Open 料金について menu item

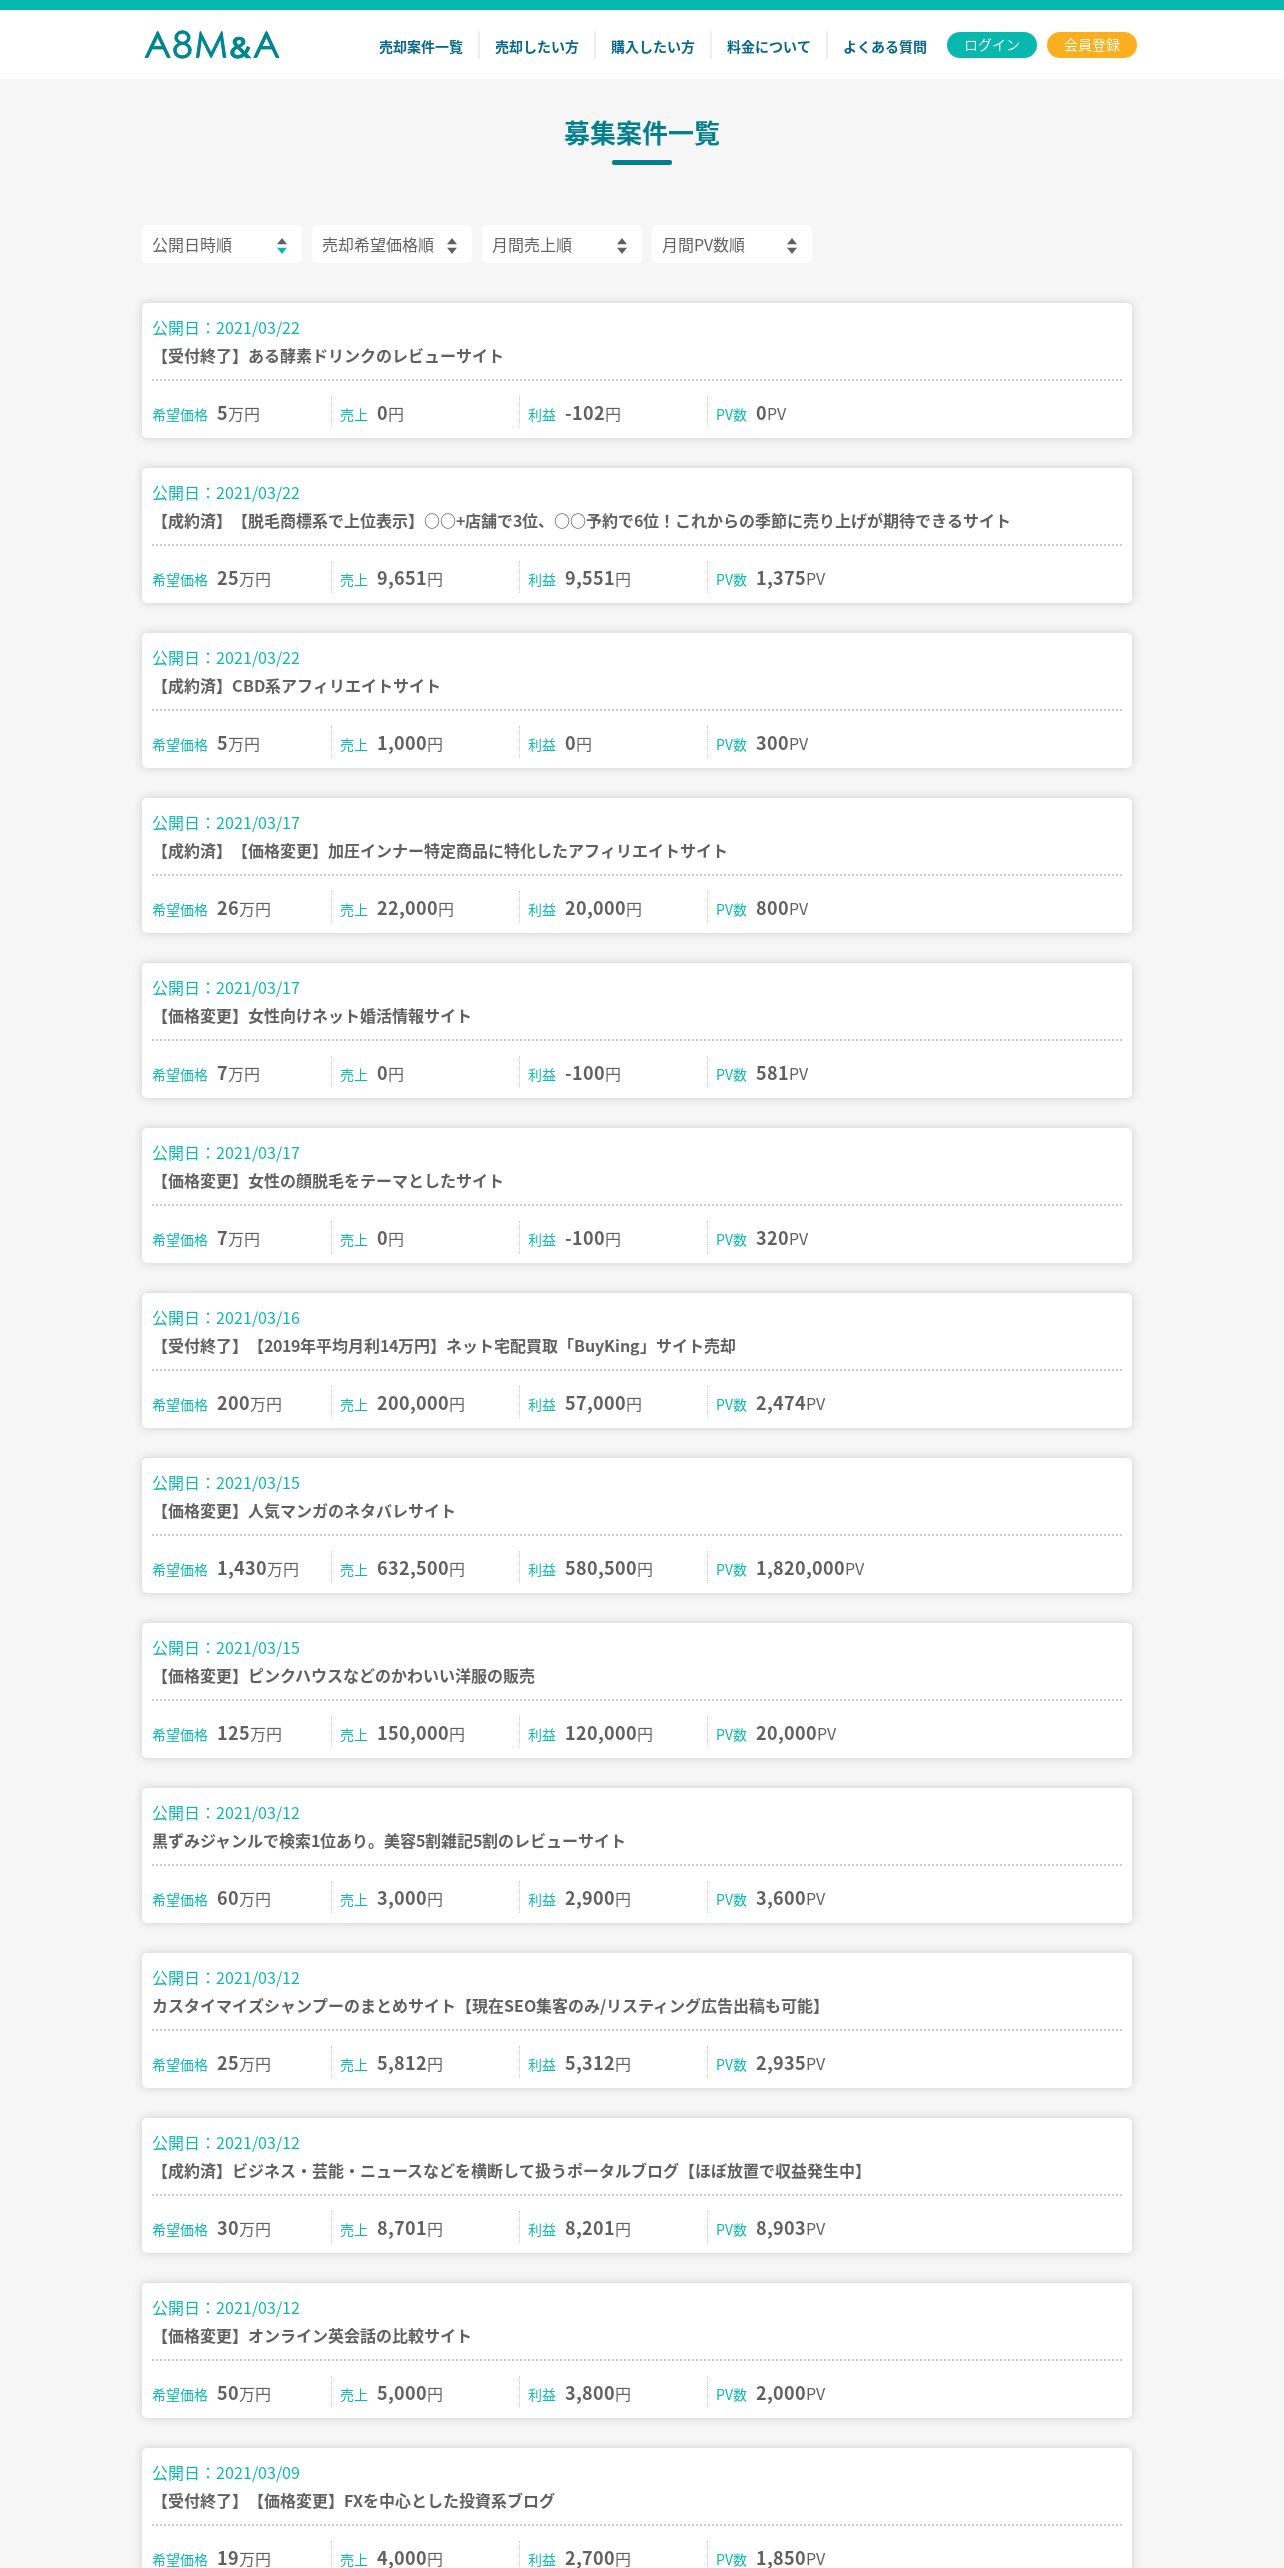(769, 47)
